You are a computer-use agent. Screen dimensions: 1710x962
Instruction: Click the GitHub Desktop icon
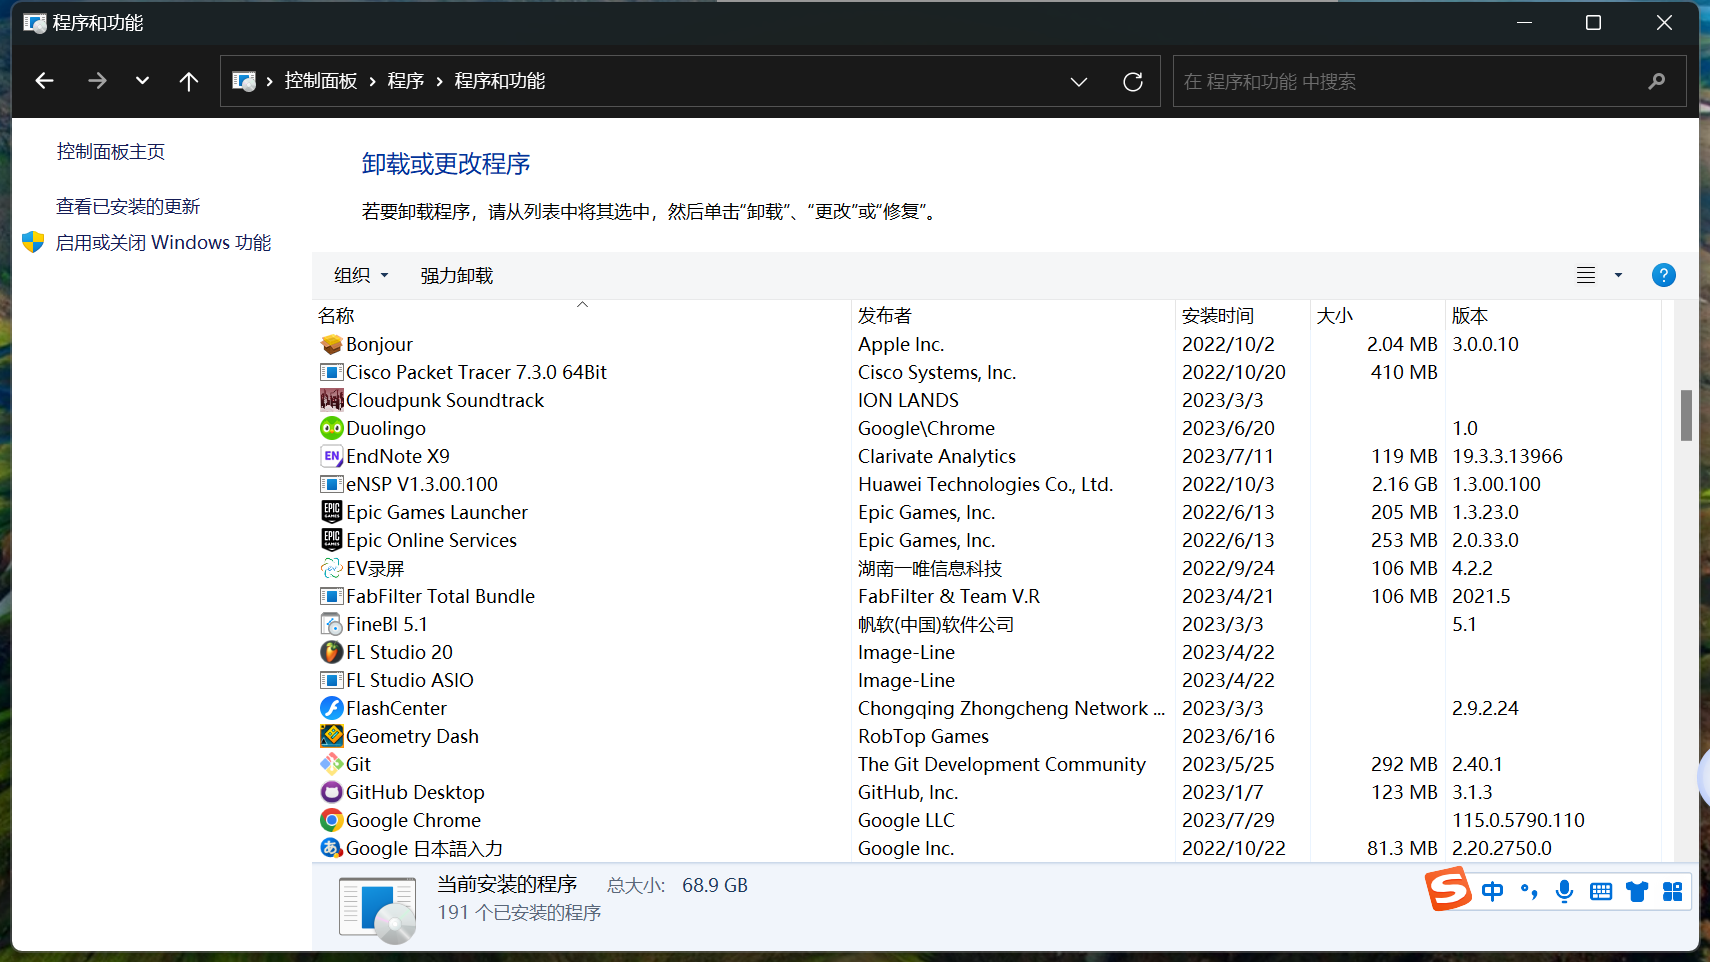(332, 792)
